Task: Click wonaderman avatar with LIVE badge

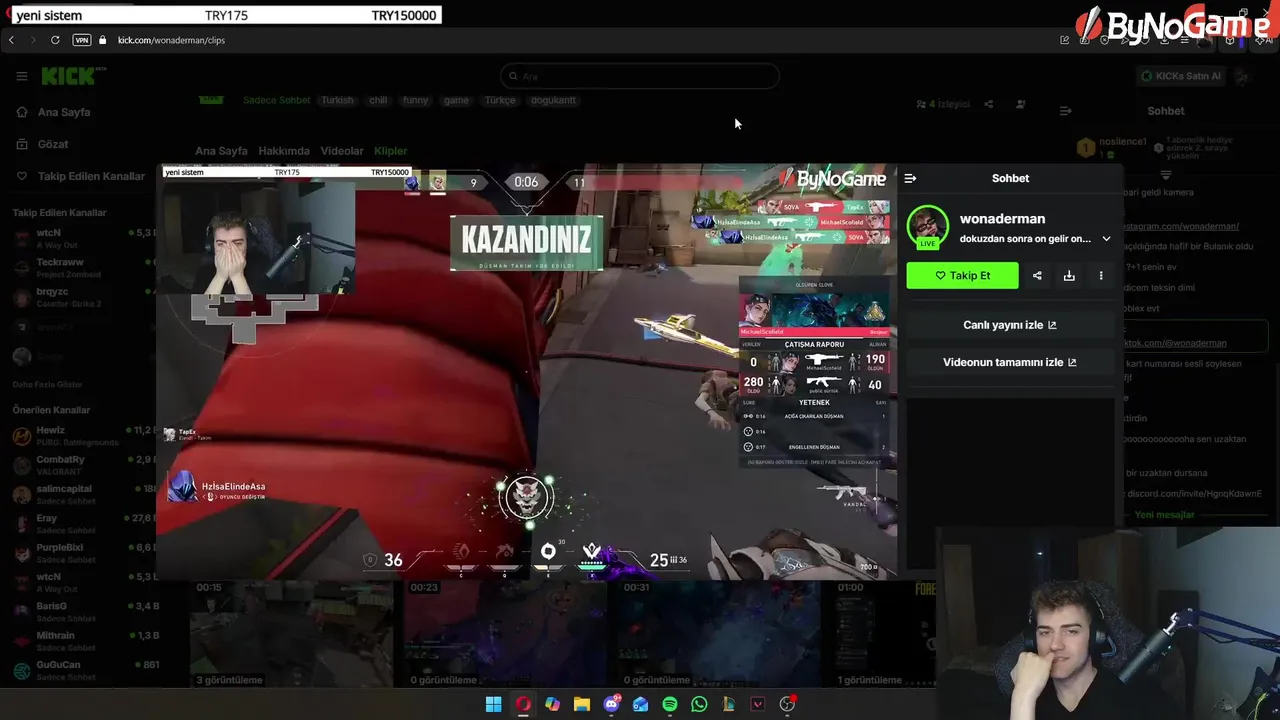Action: 928,228
